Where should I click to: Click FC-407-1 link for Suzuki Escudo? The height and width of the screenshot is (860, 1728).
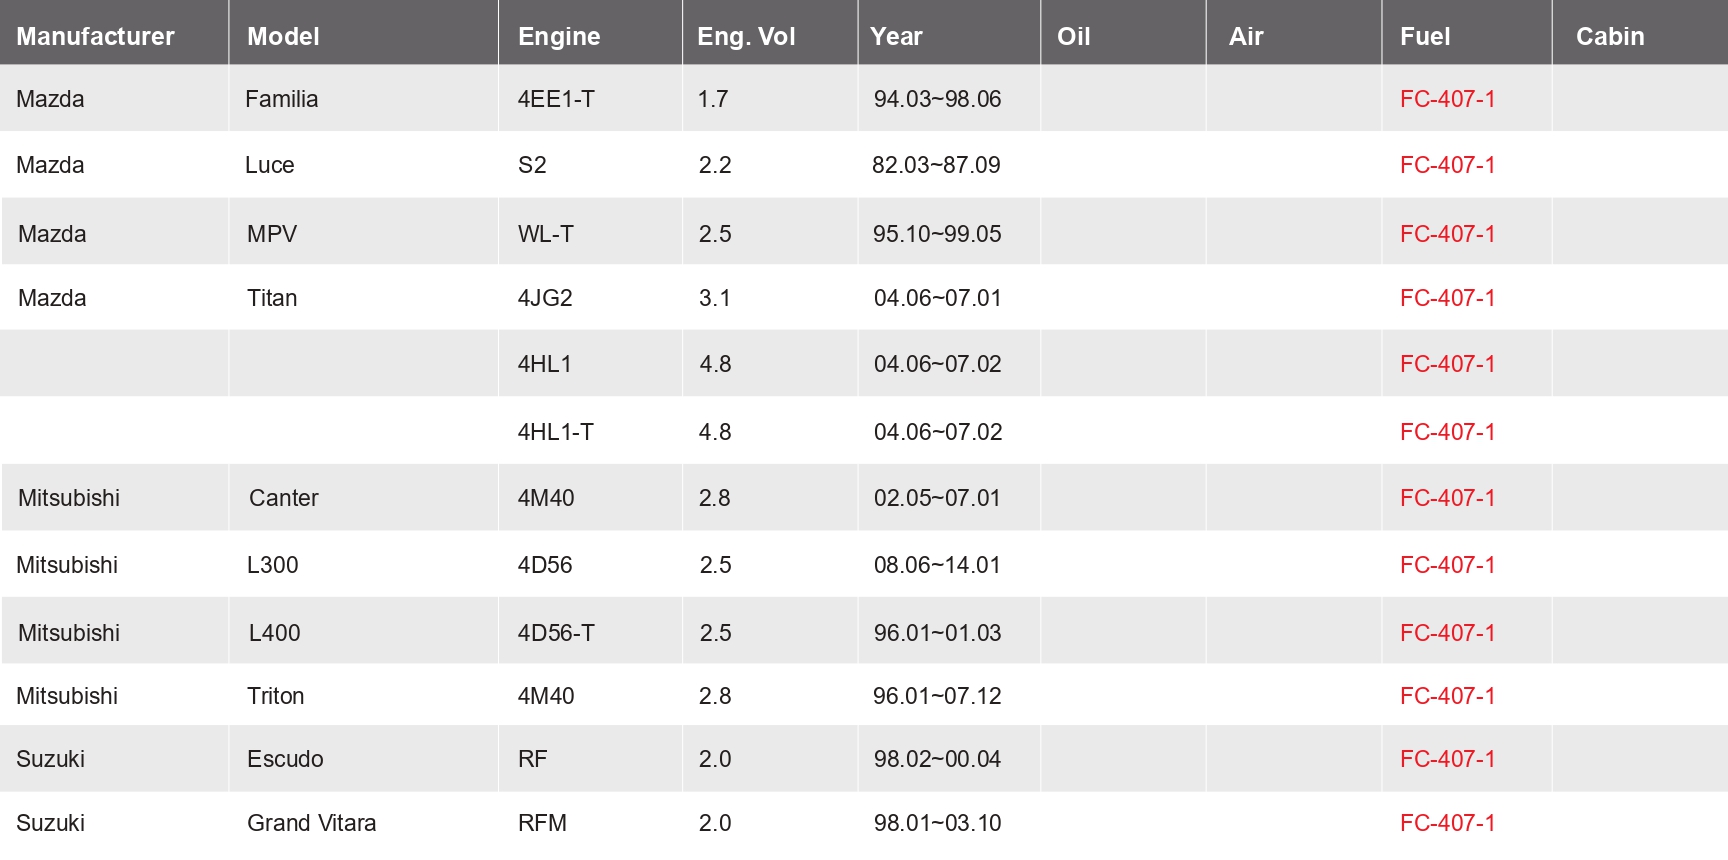(x=1447, y=759)
